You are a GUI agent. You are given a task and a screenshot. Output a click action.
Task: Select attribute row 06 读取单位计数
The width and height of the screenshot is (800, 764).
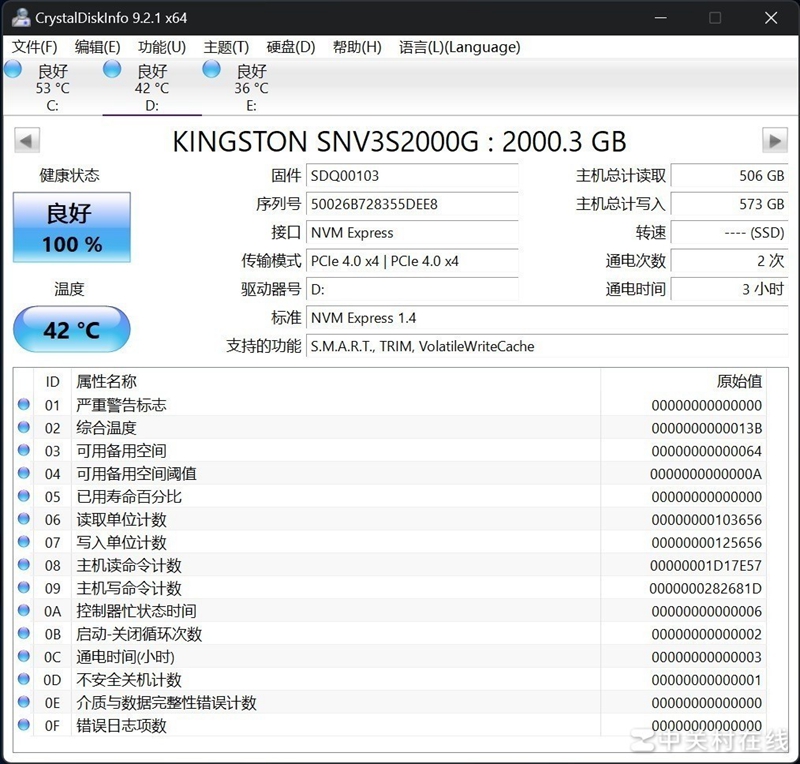pyautogui.click(x=390, y=520)
